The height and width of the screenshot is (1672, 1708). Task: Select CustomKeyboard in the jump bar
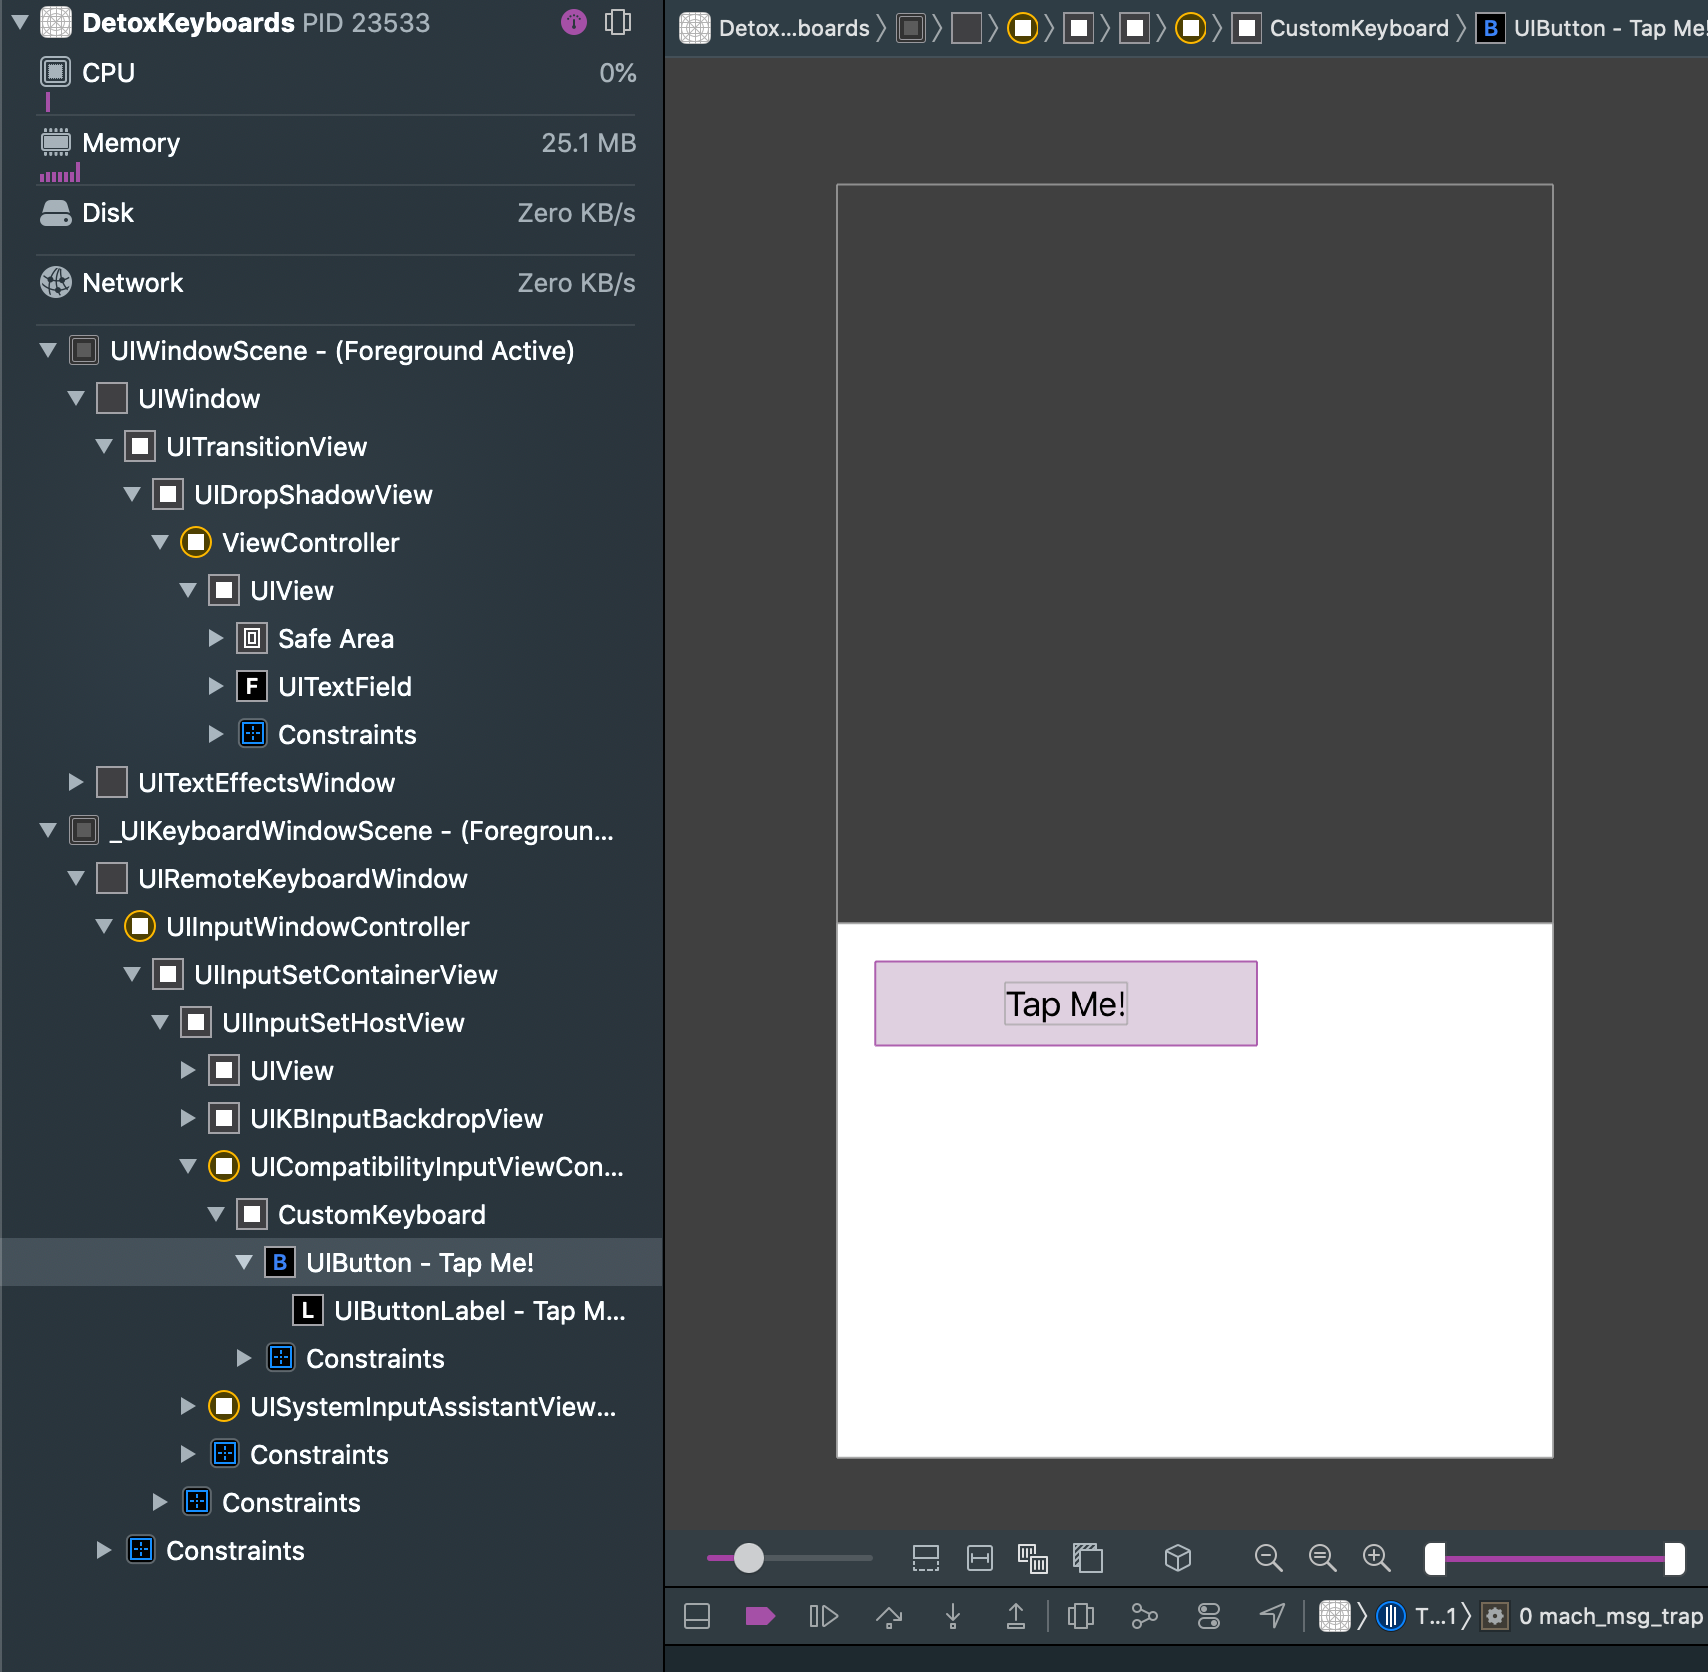click(x=1360, y=28)
